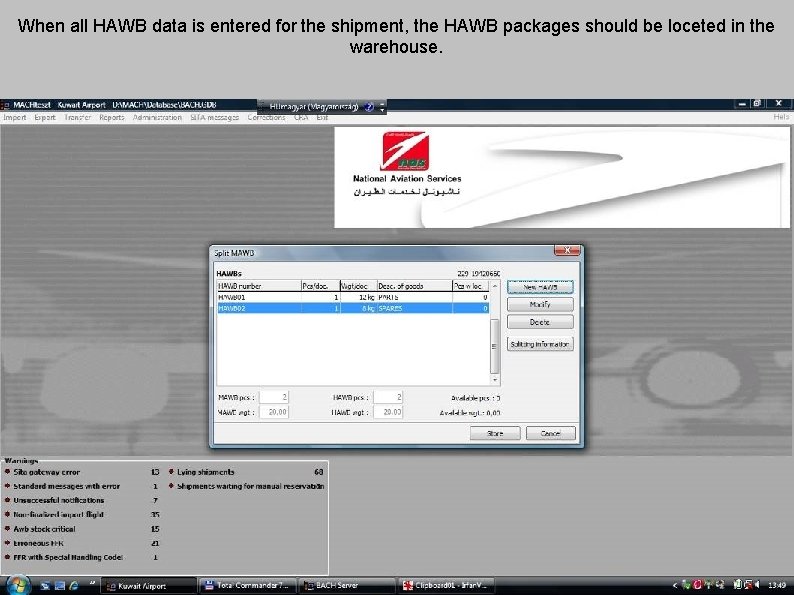
Task: Click the Exit menu item
Action: [x=322, y=117]
